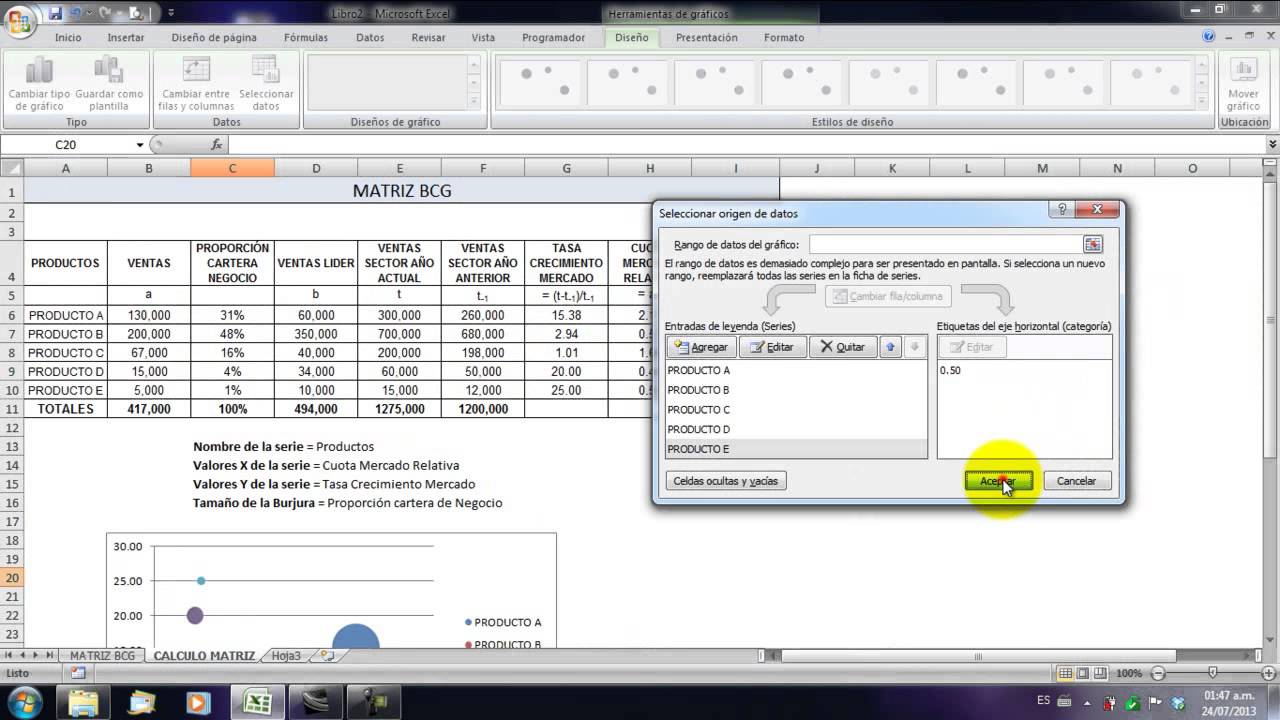1280x720 pixels.
Task: Click the range selector collapse icon
Action: tap(1093, 244)
